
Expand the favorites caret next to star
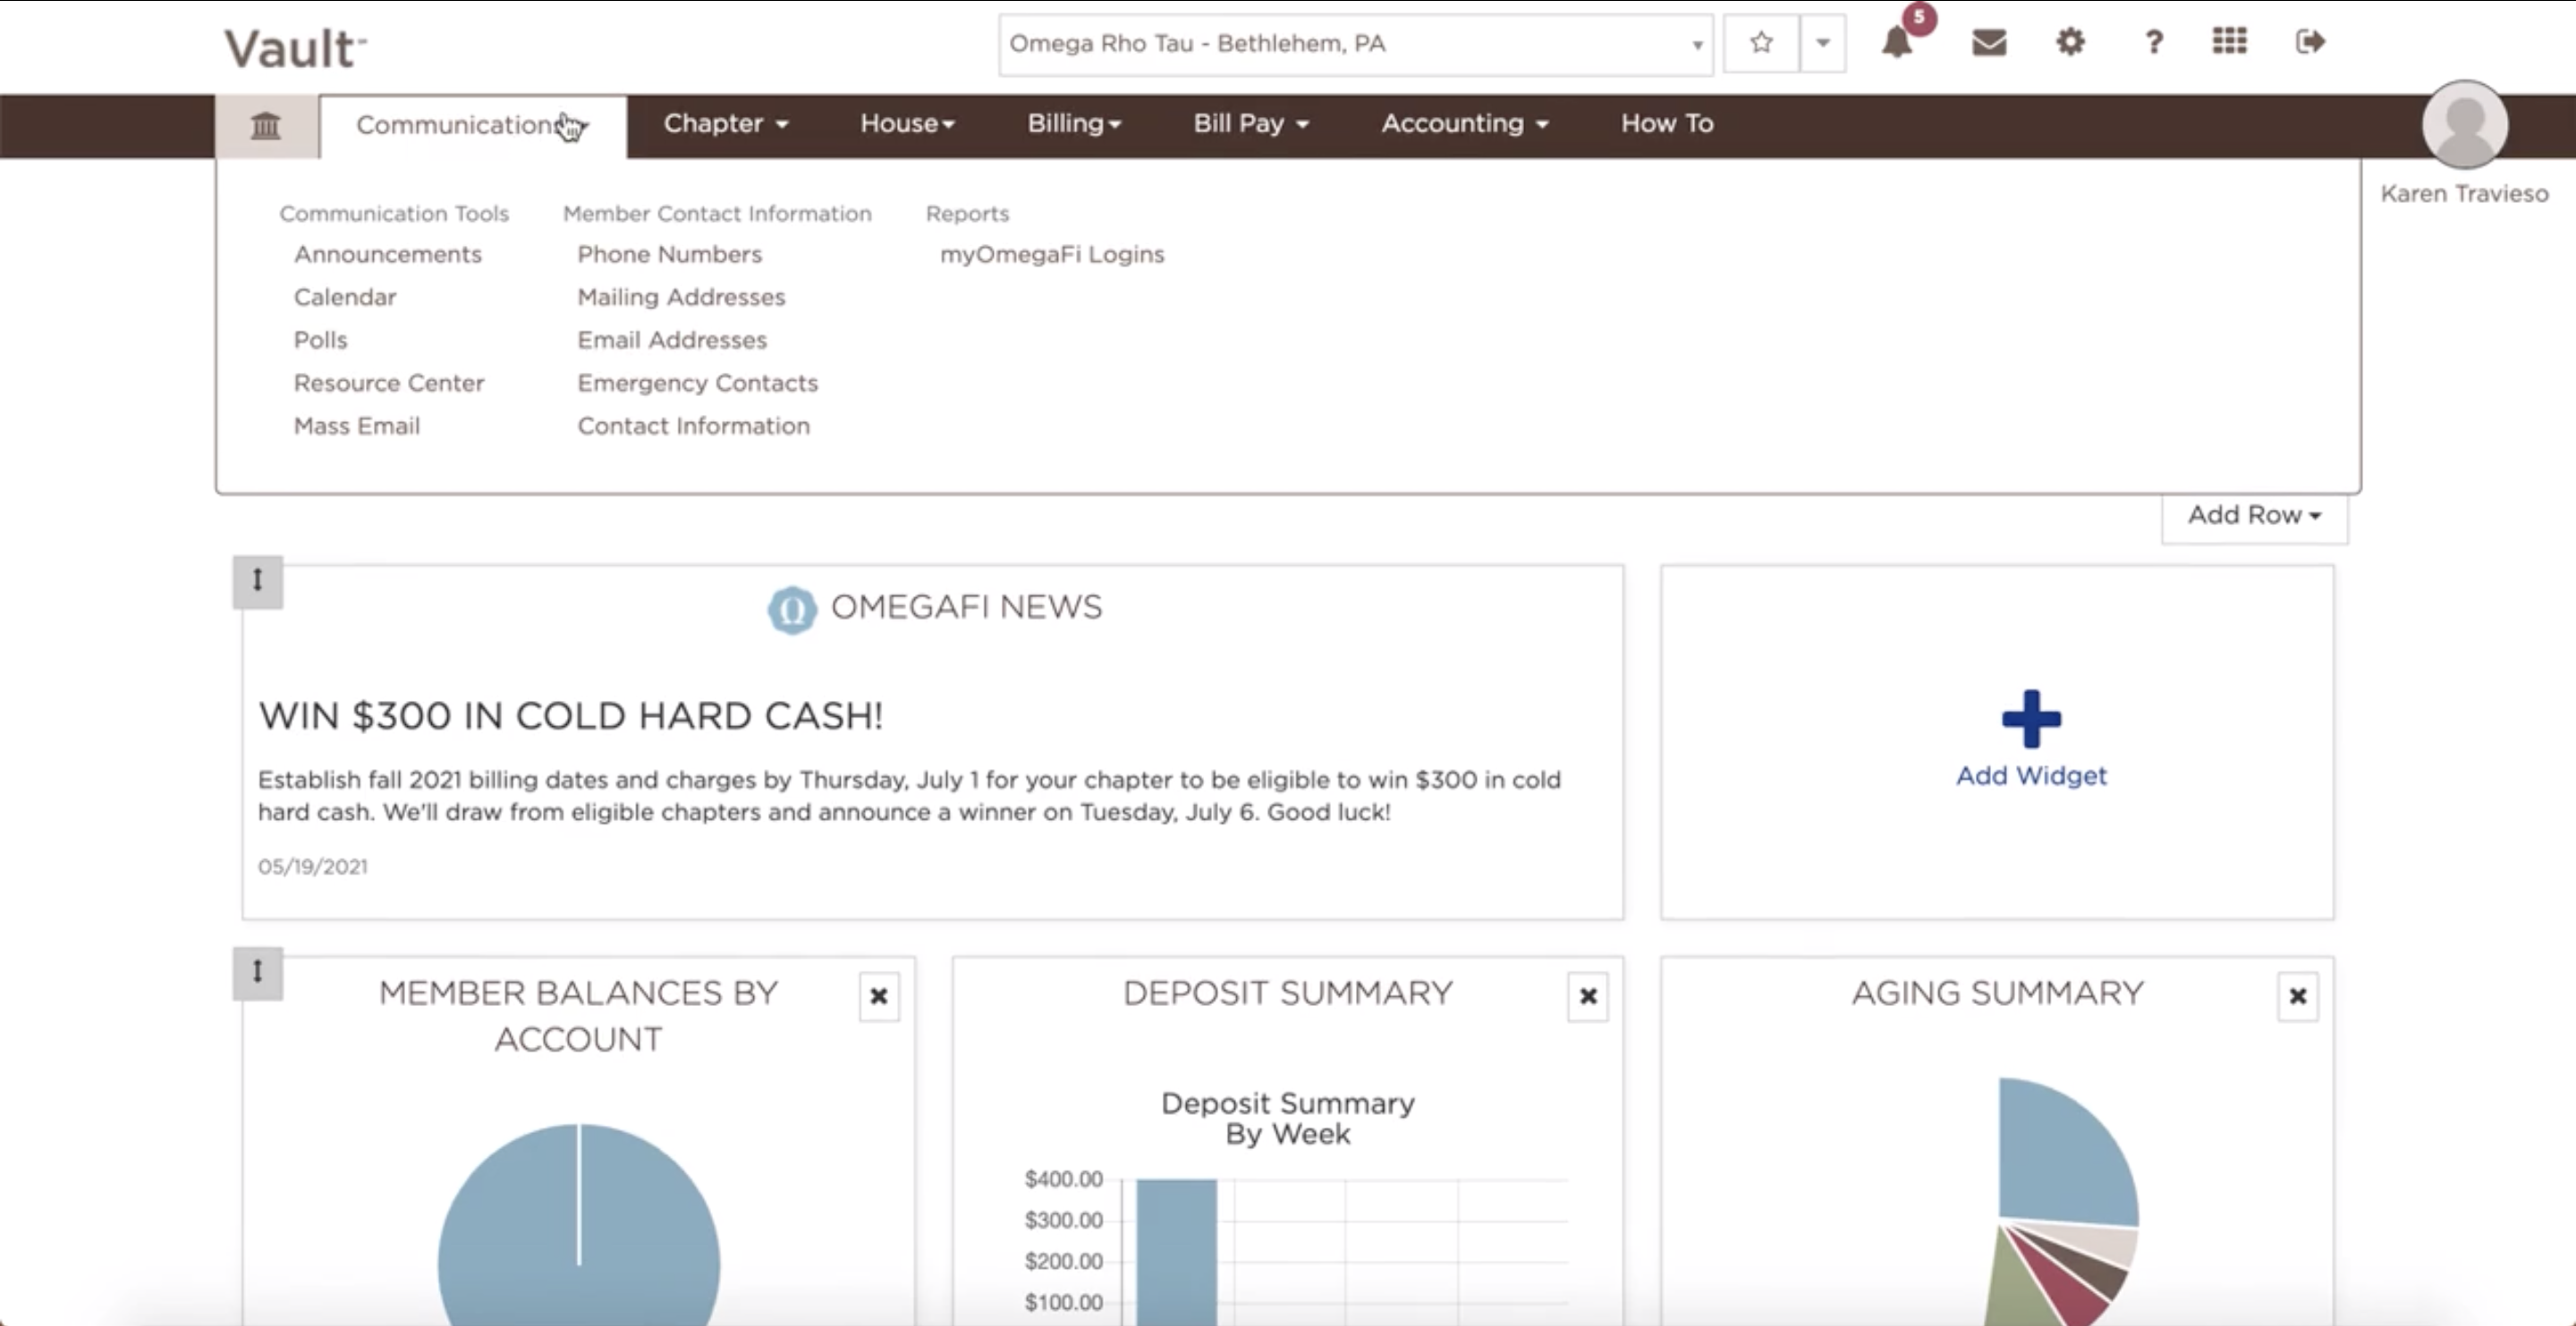click(1823, 43)
